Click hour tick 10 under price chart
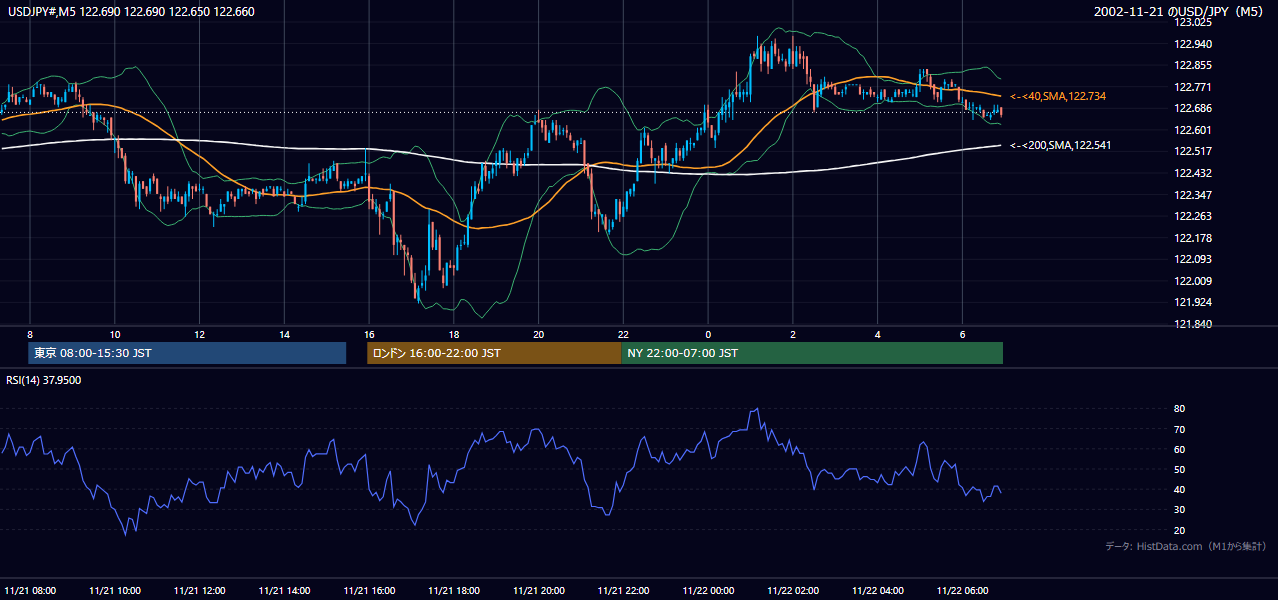The height and width of the screenshot is (600, 1278). point(115,334)
